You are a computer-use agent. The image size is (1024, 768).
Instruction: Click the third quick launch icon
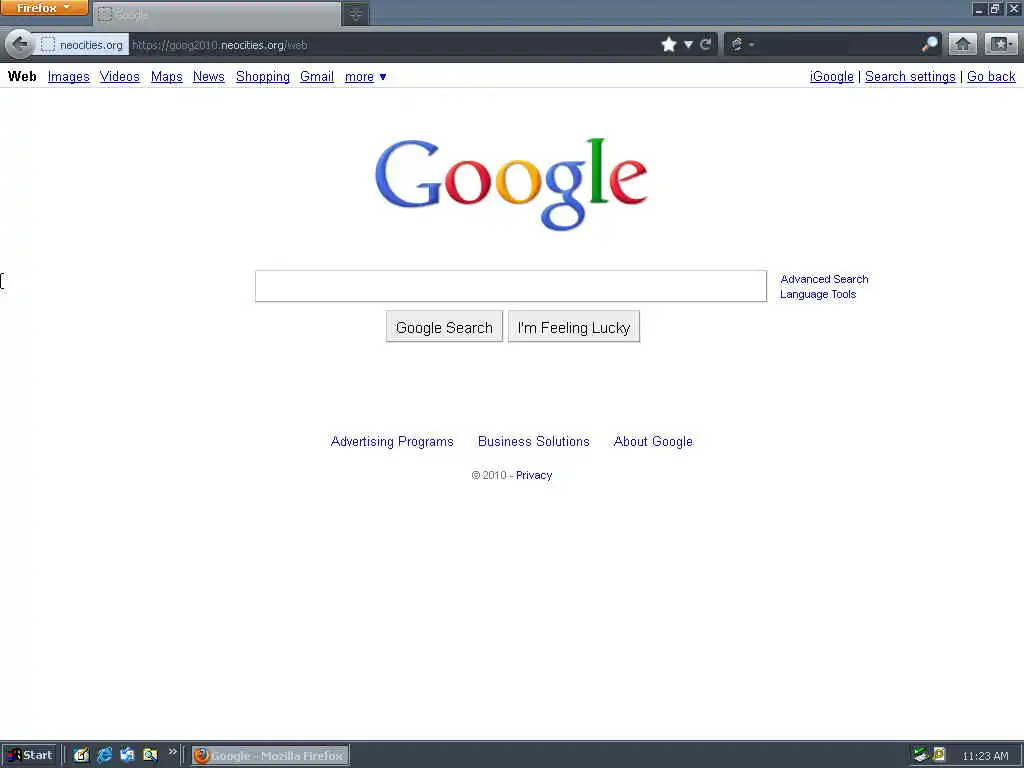127,755
